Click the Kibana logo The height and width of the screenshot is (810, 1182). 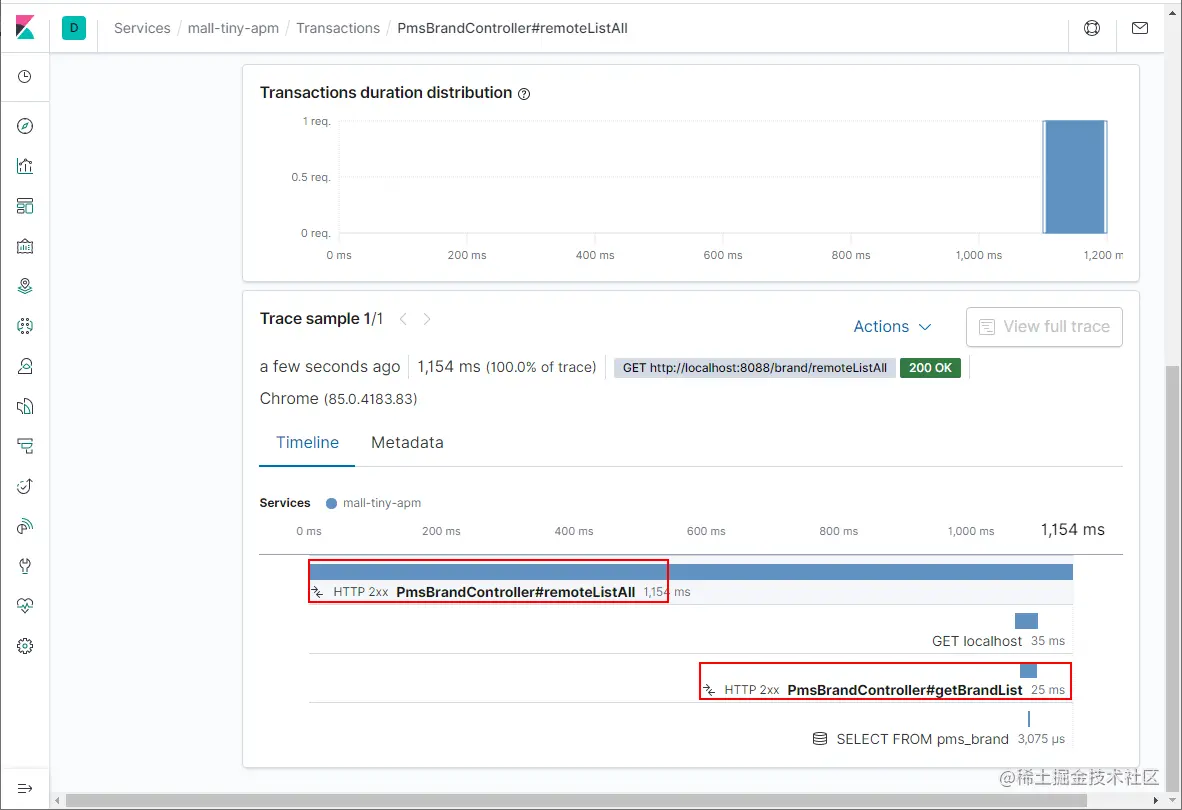pyautogui.click(x=25, y=28)
